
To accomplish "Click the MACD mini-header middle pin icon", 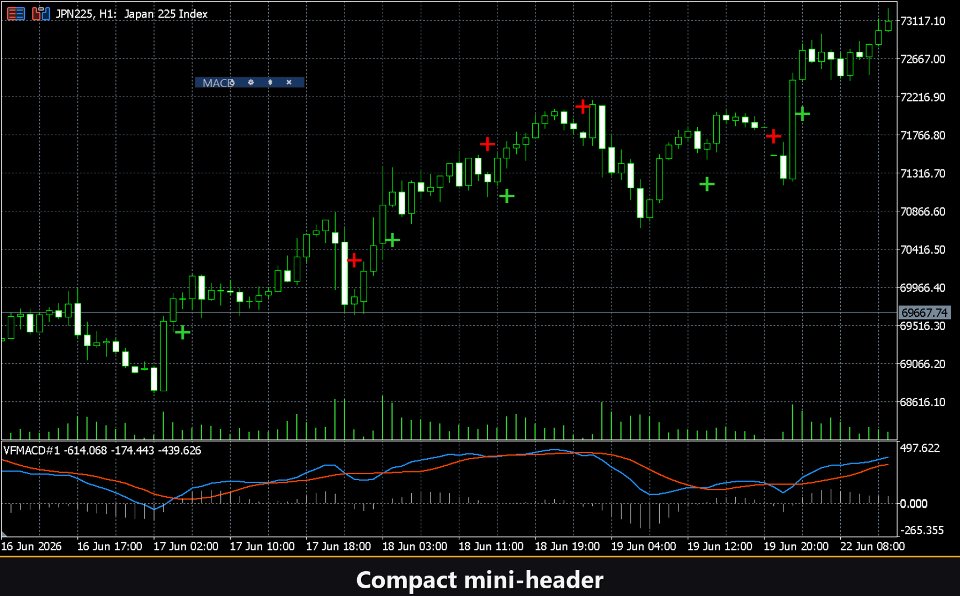I will pyautogui.click(x=270, y=82).
